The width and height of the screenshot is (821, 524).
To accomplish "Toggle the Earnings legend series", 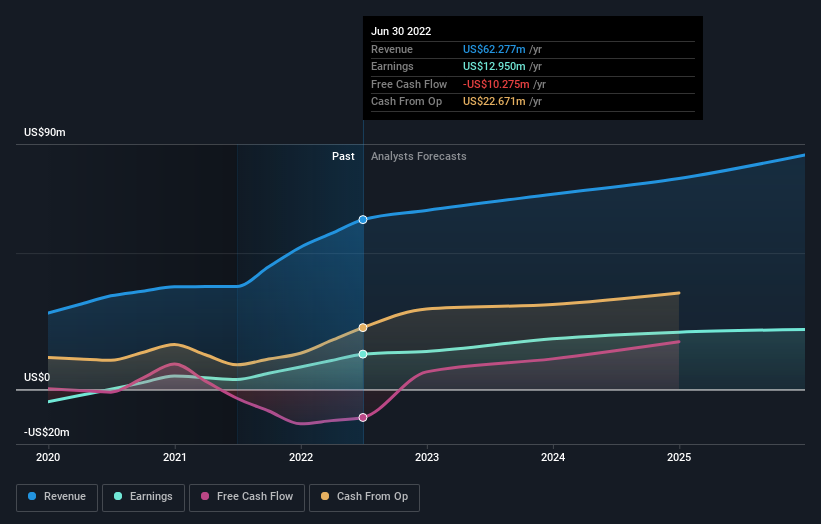I will 143,497.
